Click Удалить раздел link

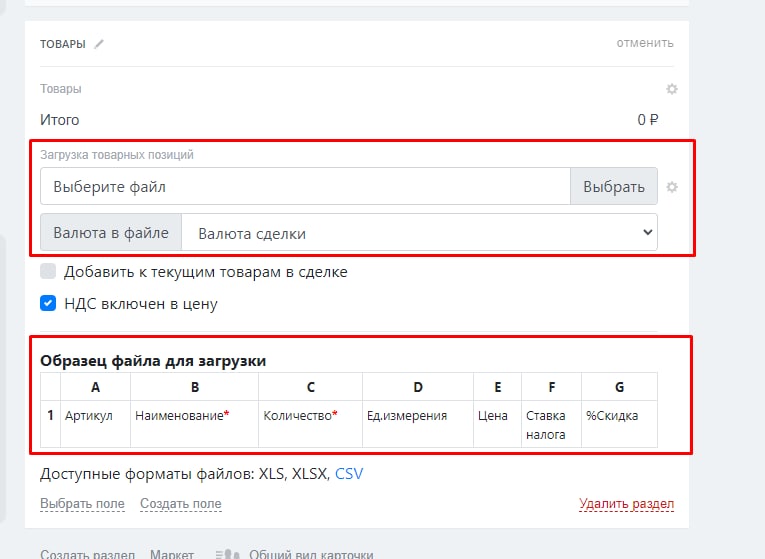coord(626,503)
